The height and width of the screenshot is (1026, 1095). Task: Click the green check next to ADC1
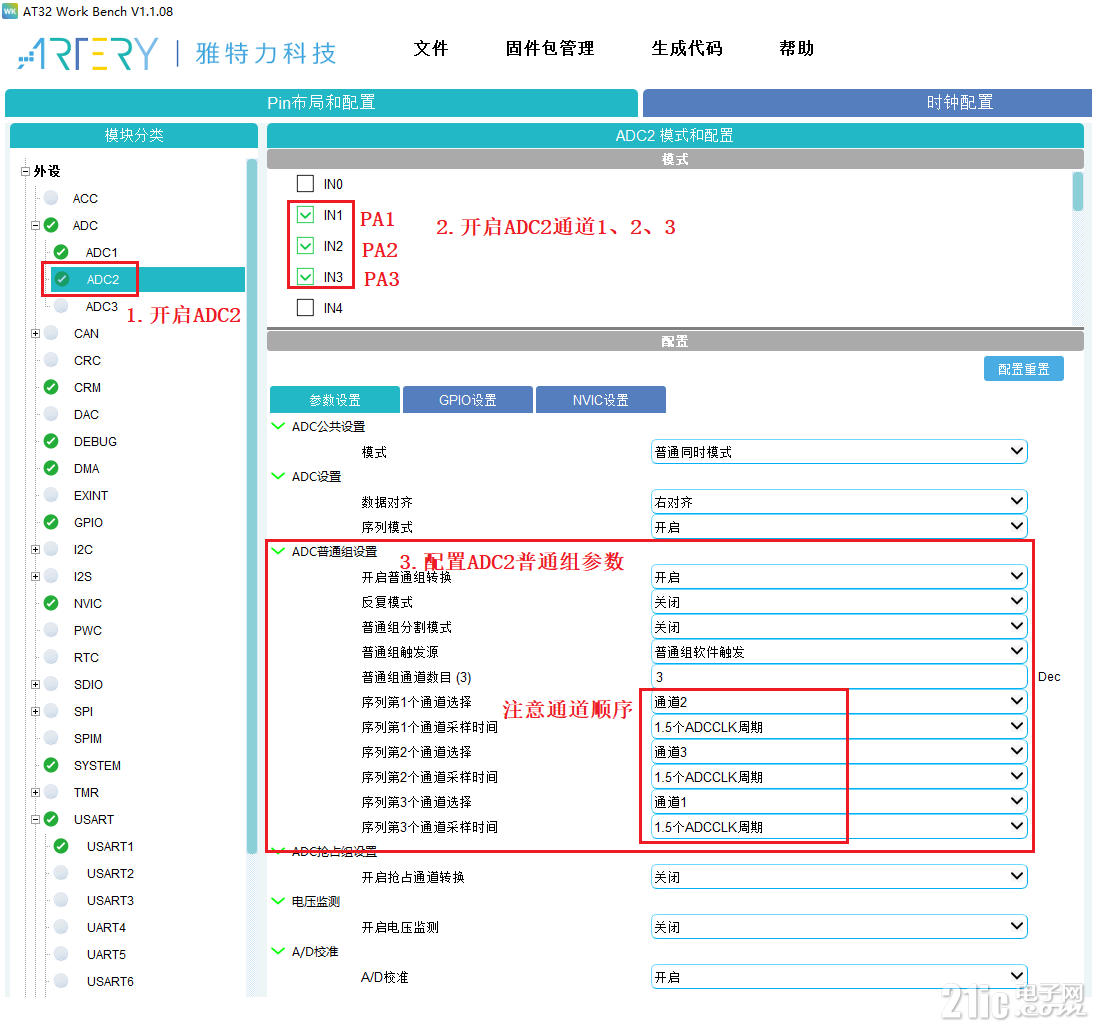point(61,251)
